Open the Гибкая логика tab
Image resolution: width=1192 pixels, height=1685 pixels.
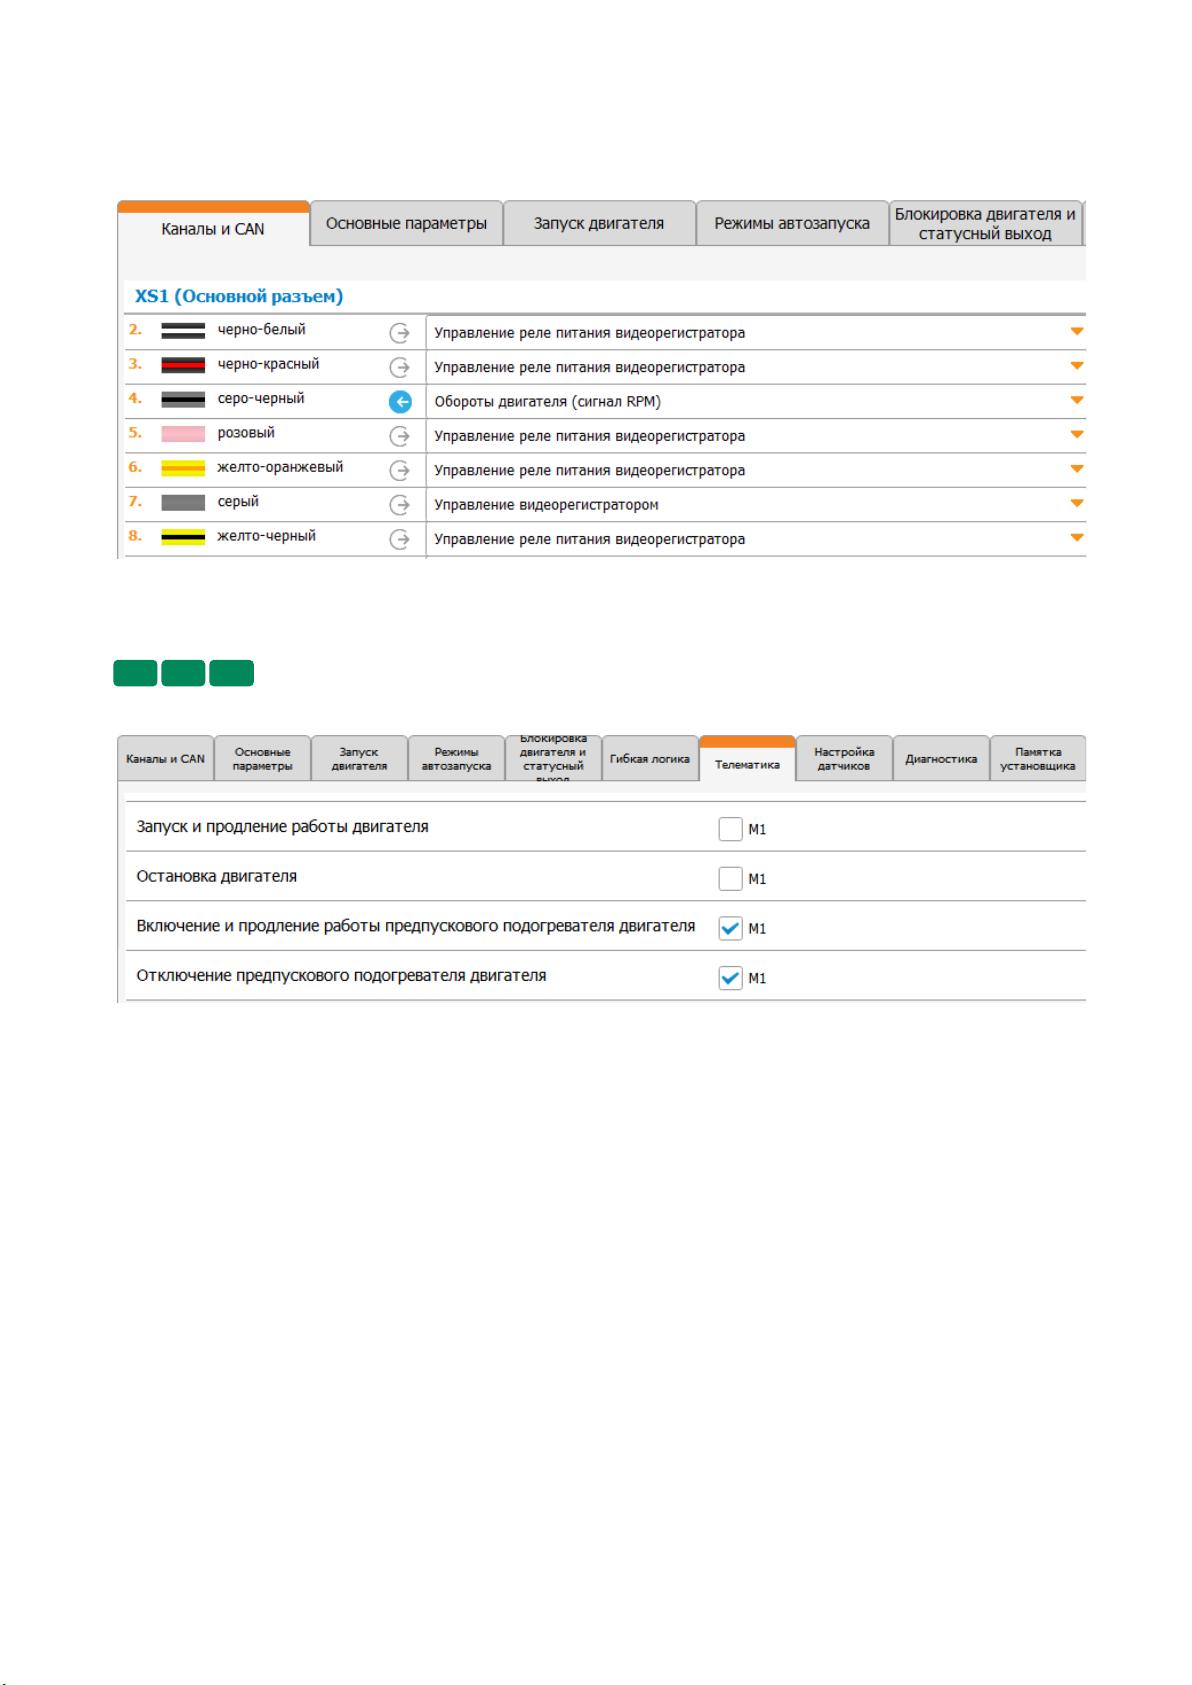(x=650, y=758)
